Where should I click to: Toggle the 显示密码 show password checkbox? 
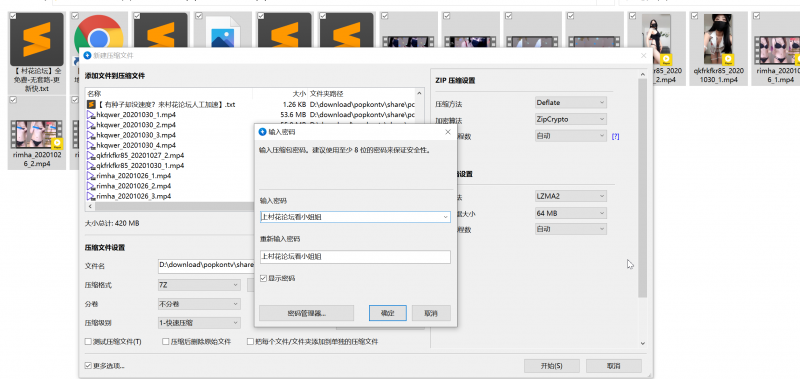point(263,279)
